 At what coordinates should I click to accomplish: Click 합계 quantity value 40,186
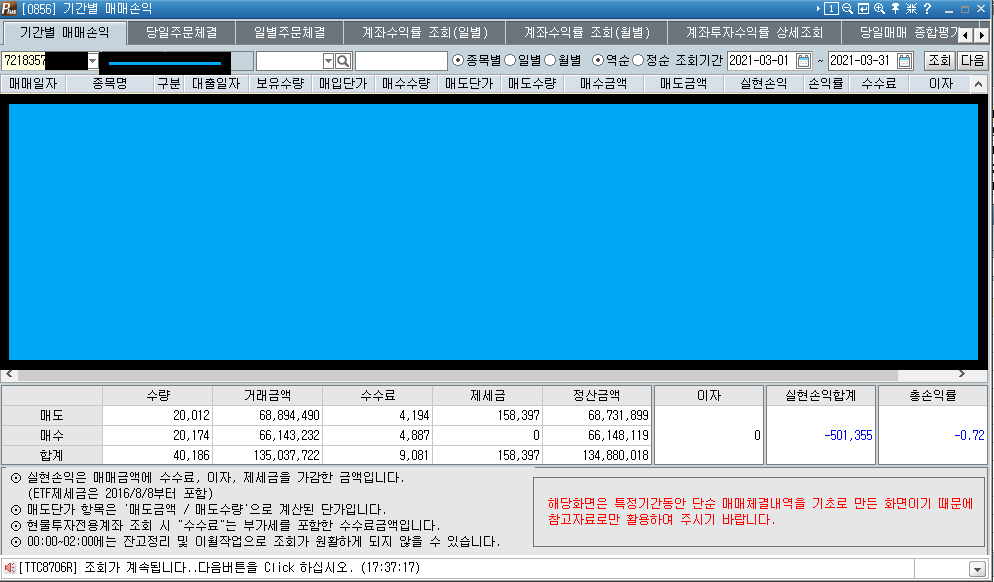click(191, 455)
